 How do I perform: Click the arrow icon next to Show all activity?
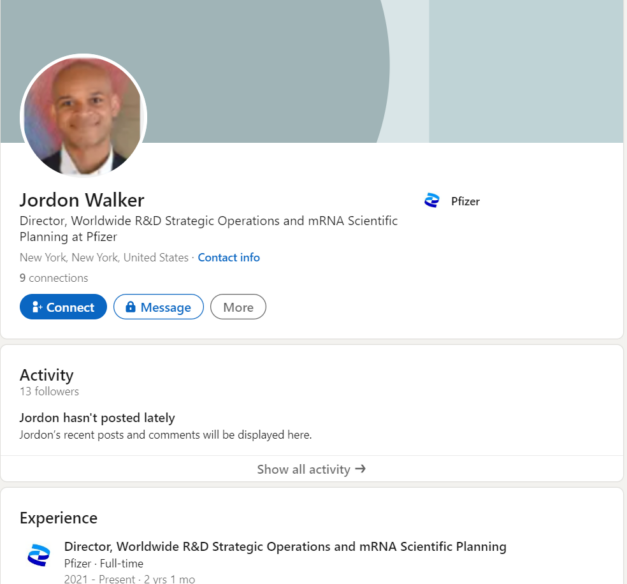[360, 468]
